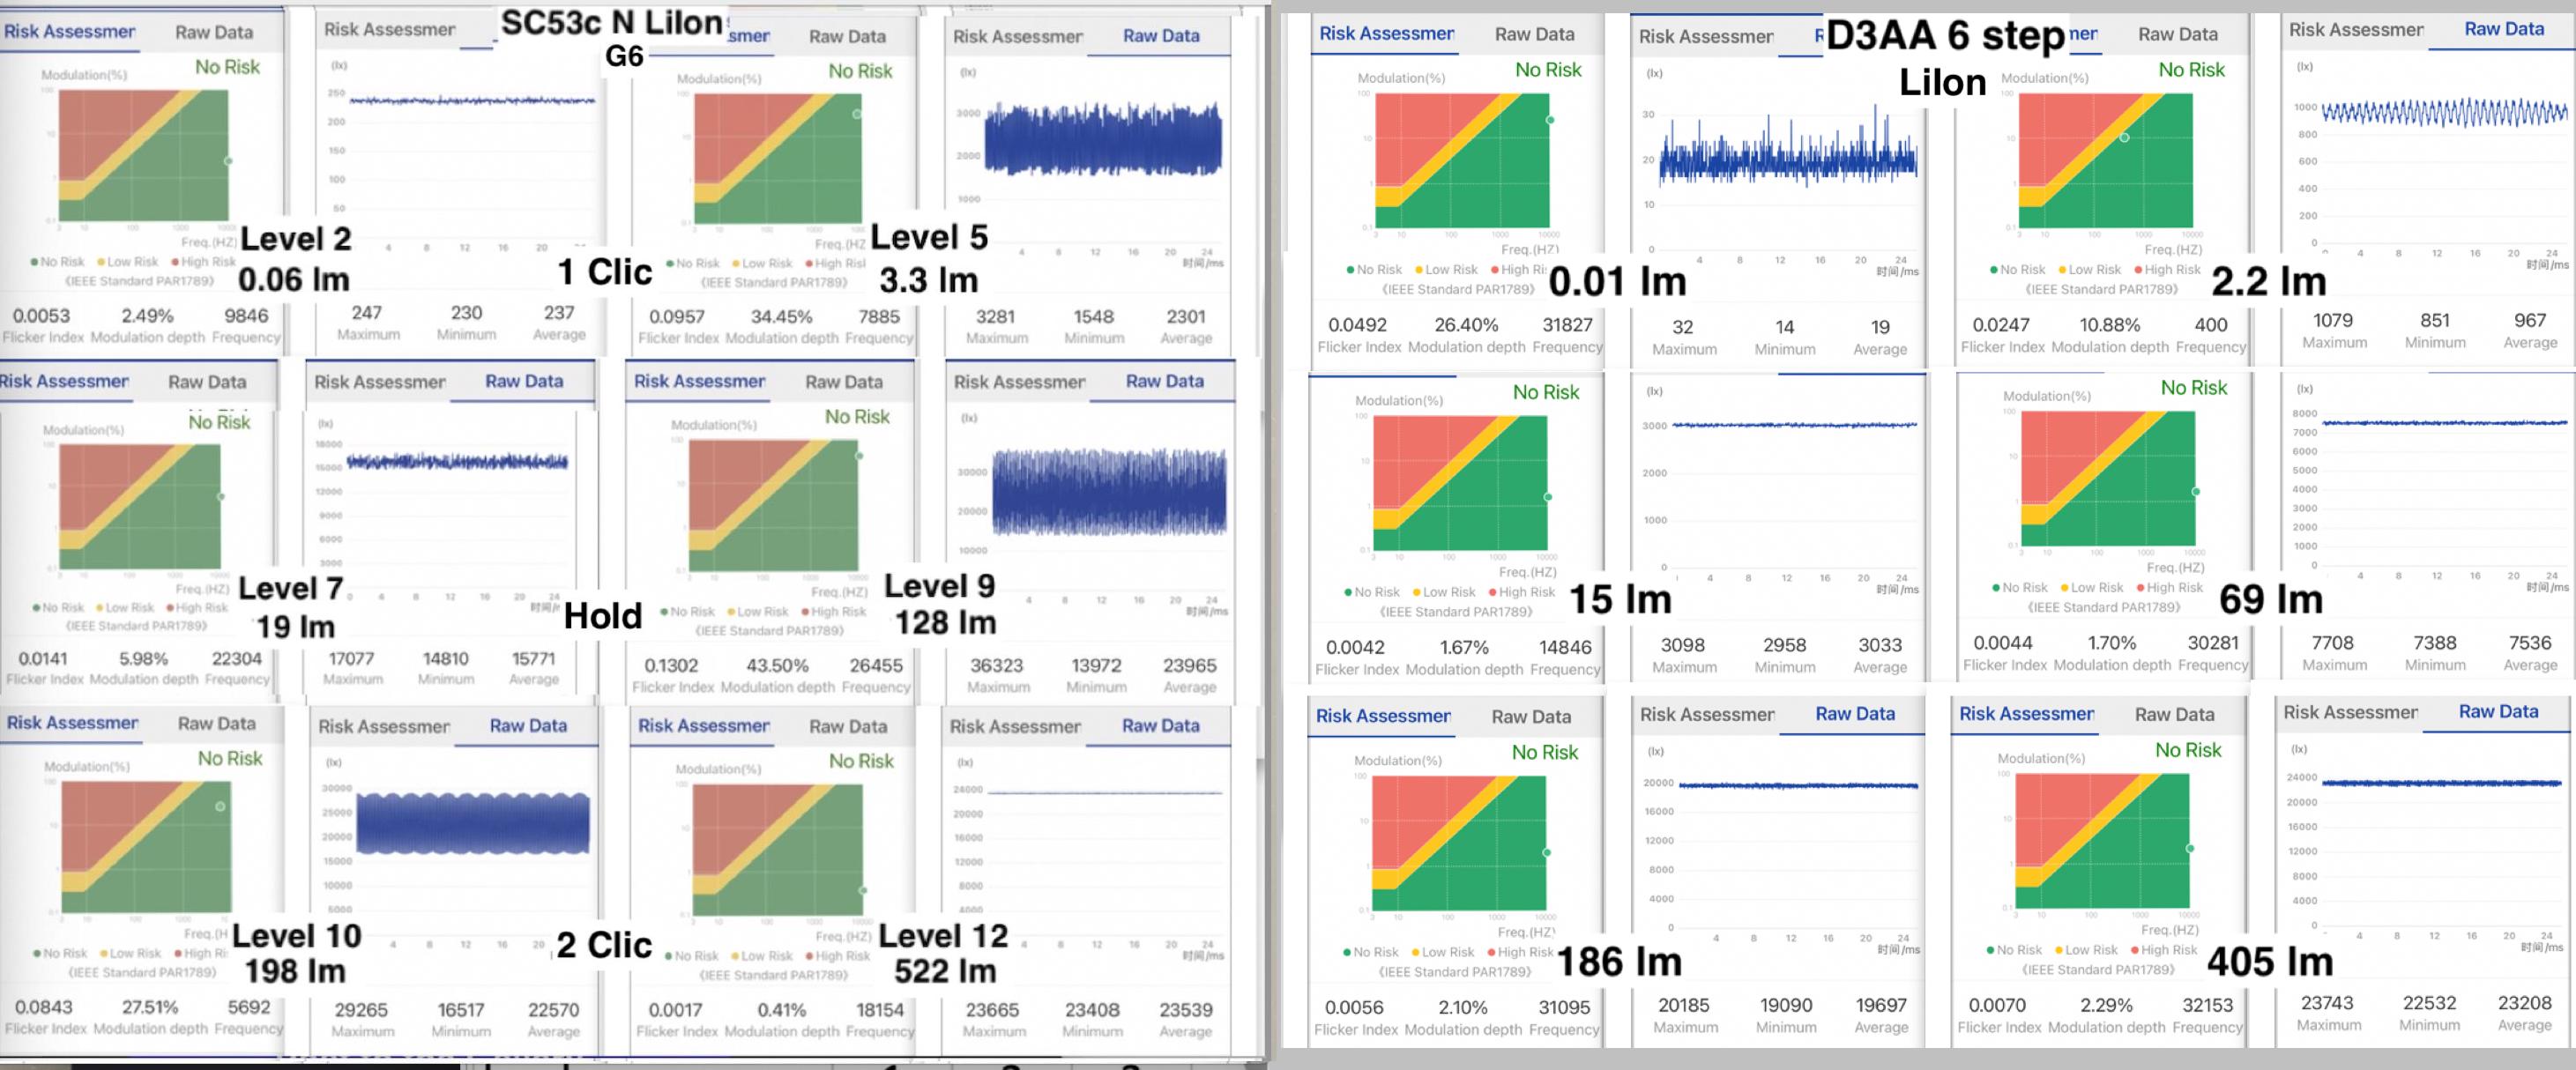Open Raw Data tab above flicker index 0.0053 panel
2576x1070 pixels.
tap(213, 32)
